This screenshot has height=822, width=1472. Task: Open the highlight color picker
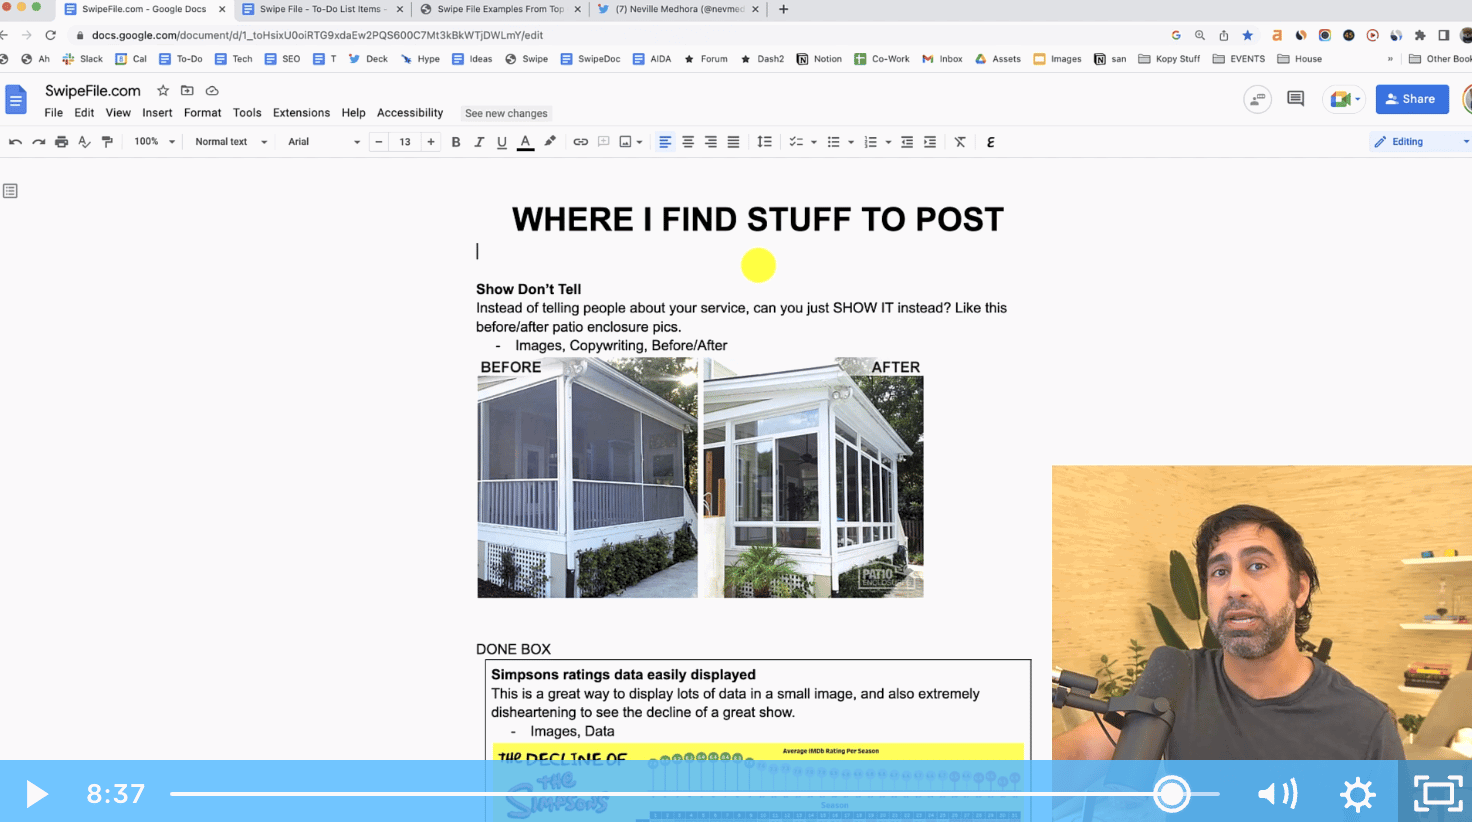tap(549, 142)
